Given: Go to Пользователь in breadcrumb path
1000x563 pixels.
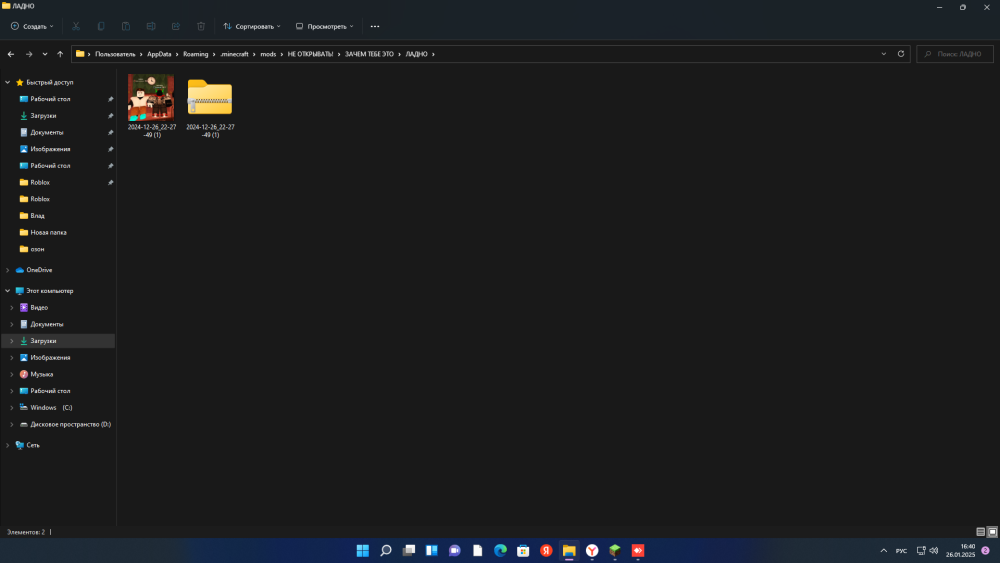Looking at the screenshot, I should tap(115, 54).
